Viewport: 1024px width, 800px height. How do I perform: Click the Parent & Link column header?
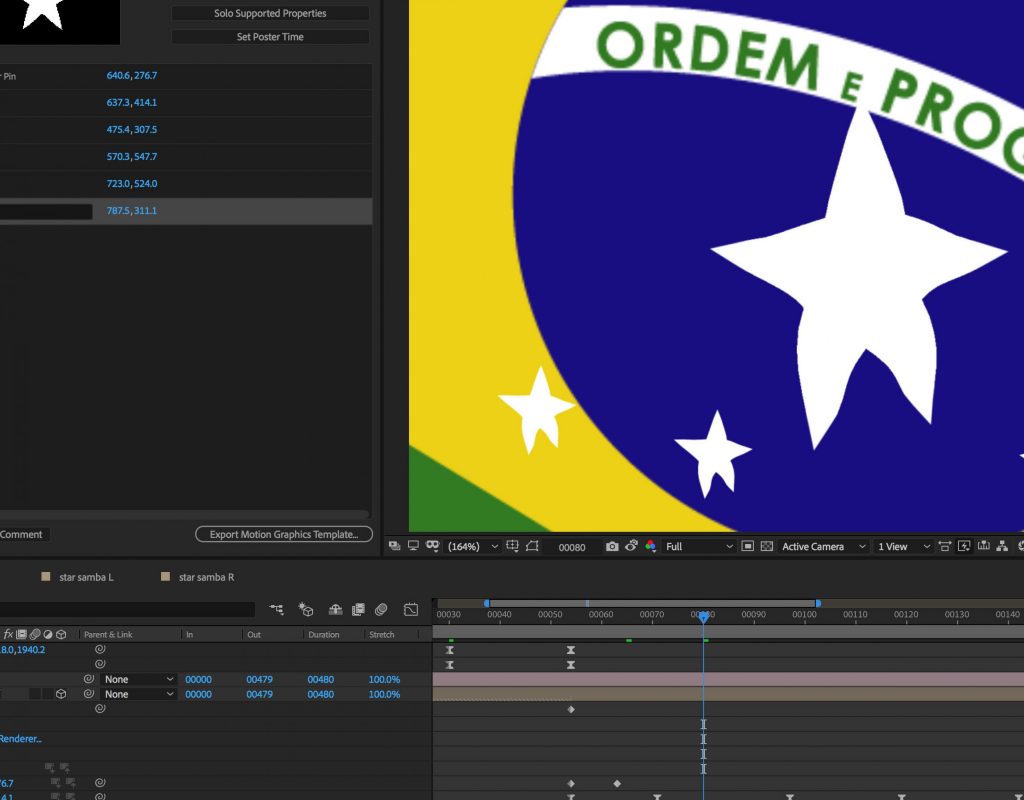pos(108,635)
